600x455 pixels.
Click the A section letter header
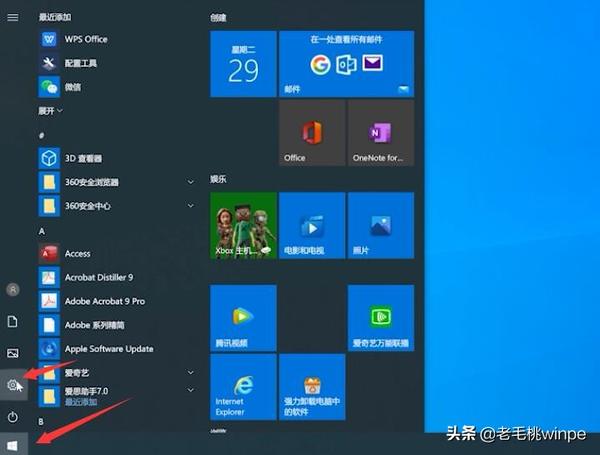pyautogui.click(x=42, y=231)
